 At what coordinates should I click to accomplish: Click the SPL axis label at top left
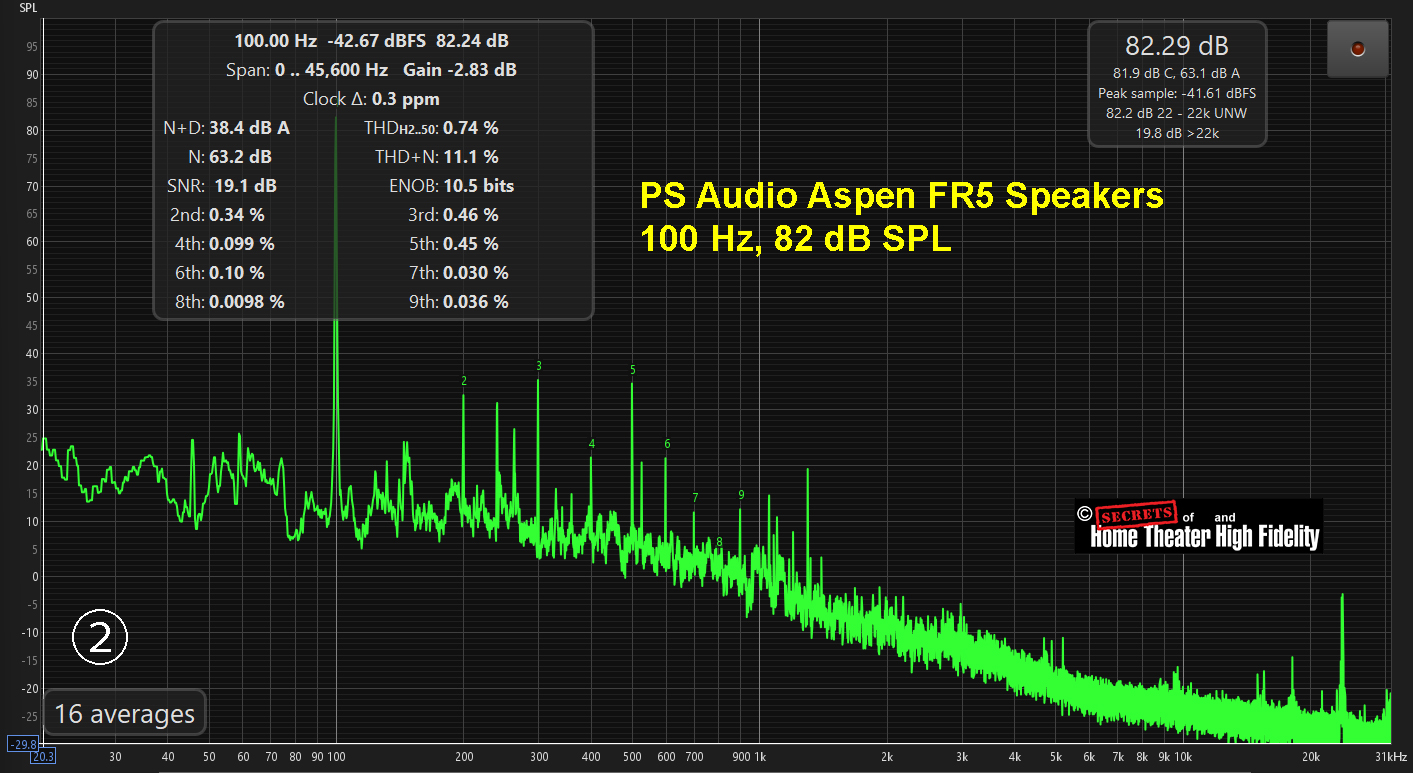coord(28,7)
